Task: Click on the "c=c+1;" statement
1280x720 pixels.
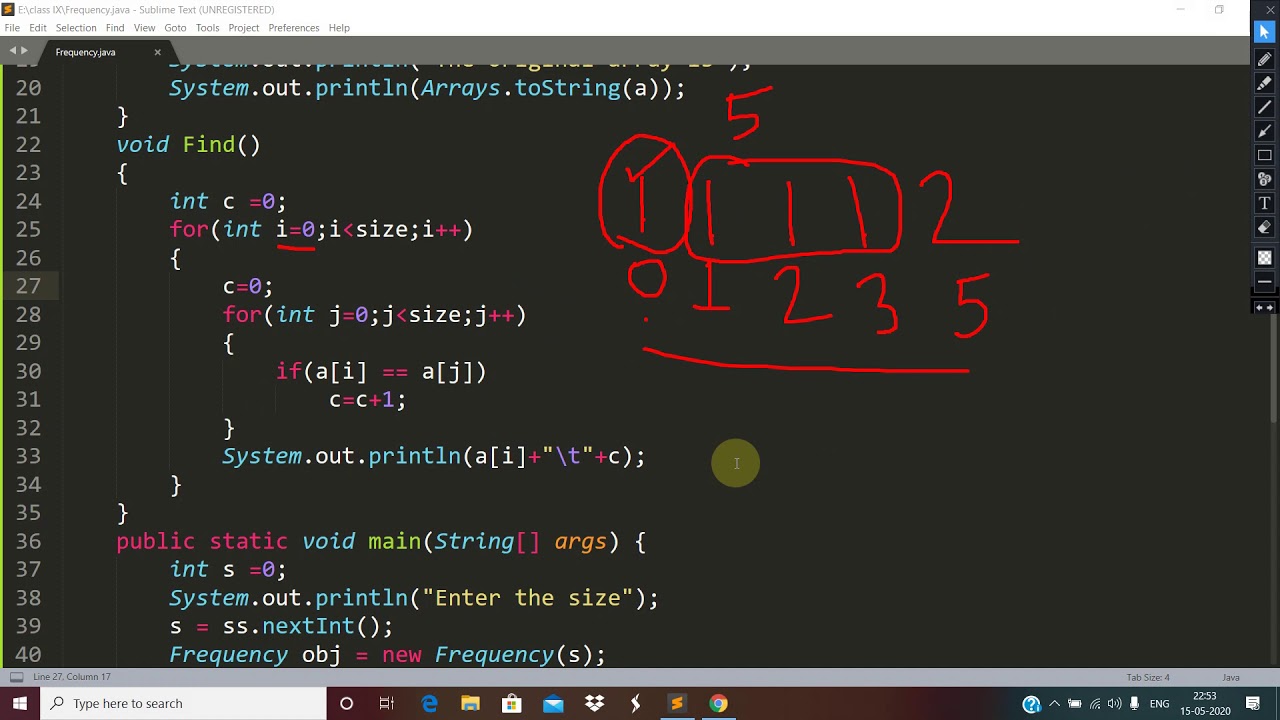Action: 367,400
